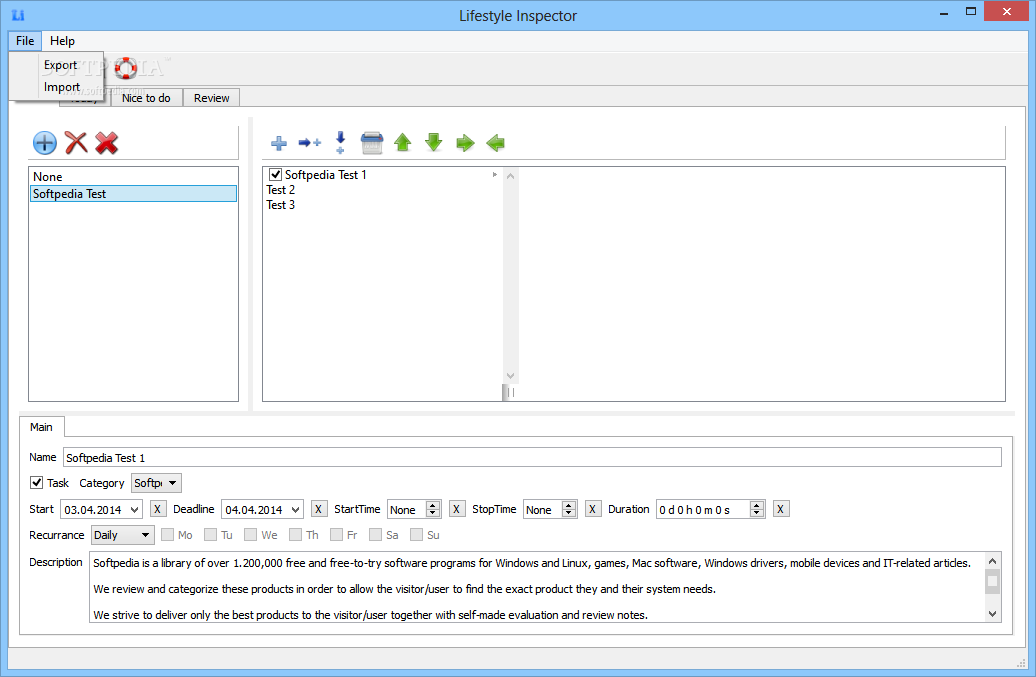Viewport: 1036px width, 677px height.
Task: Check the Mo recurrence day
Action: pos(168,534)
